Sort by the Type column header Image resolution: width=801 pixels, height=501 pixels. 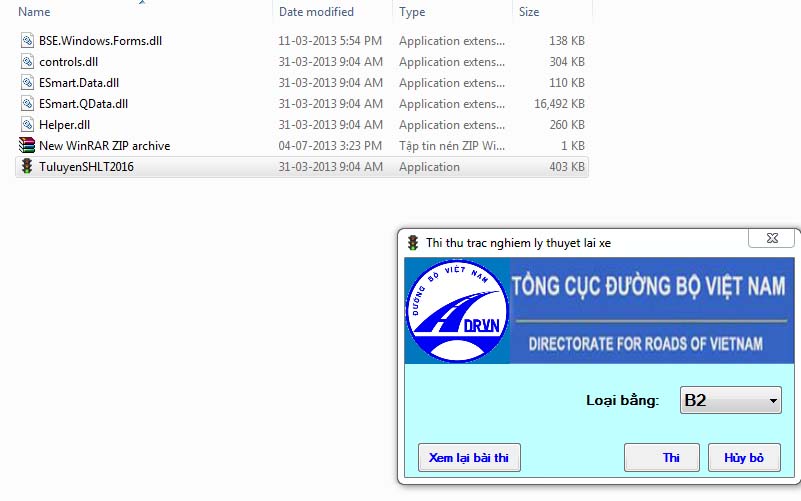click(x=412, y=12)
